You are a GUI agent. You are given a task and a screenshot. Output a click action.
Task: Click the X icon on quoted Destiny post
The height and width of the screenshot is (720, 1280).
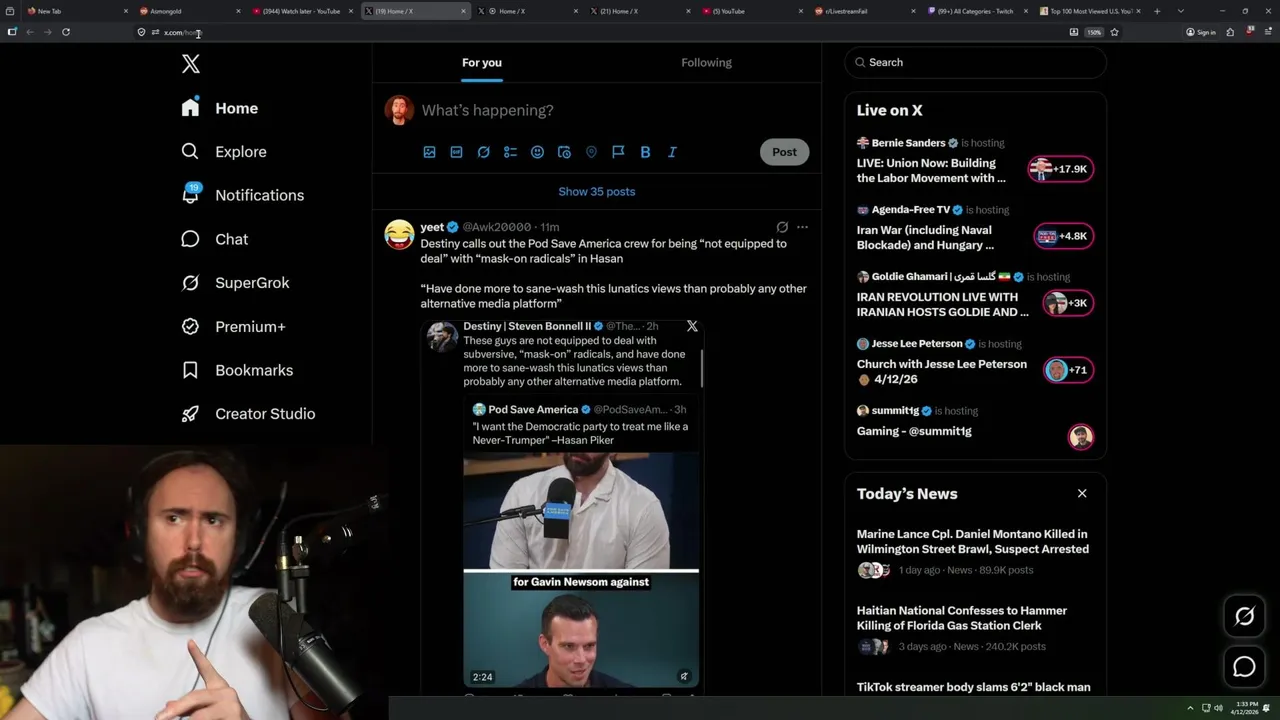(x=692, y=326)
